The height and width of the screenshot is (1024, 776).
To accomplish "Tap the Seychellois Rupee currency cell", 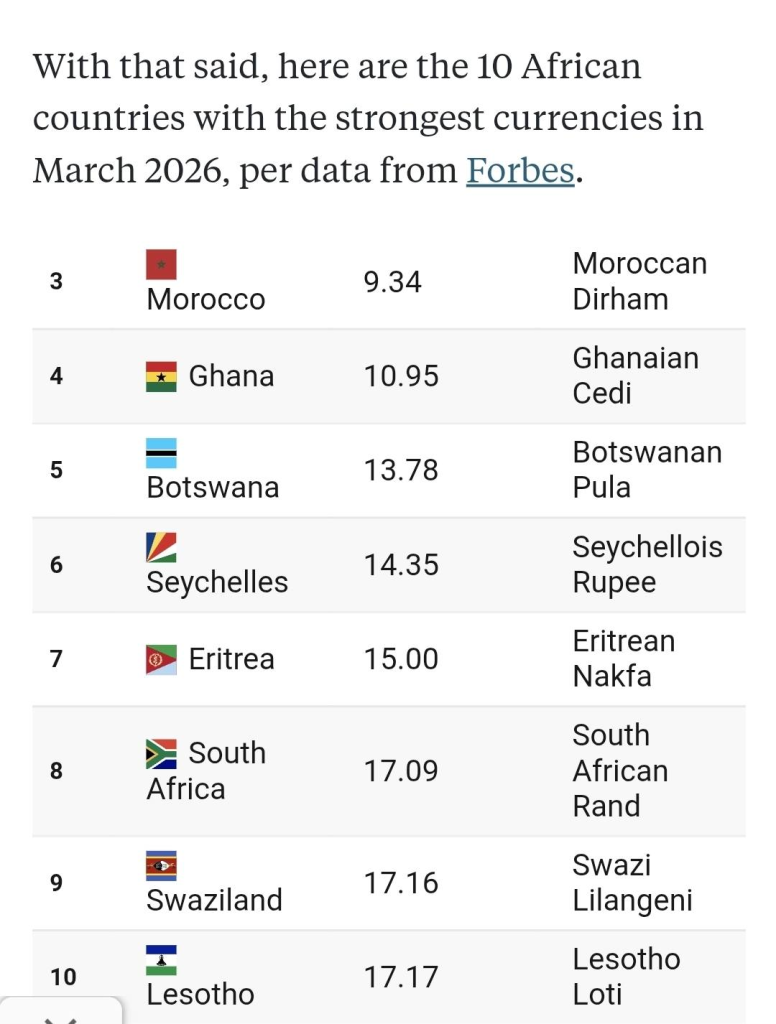I will pyautogui.click(x=646, y=565).
